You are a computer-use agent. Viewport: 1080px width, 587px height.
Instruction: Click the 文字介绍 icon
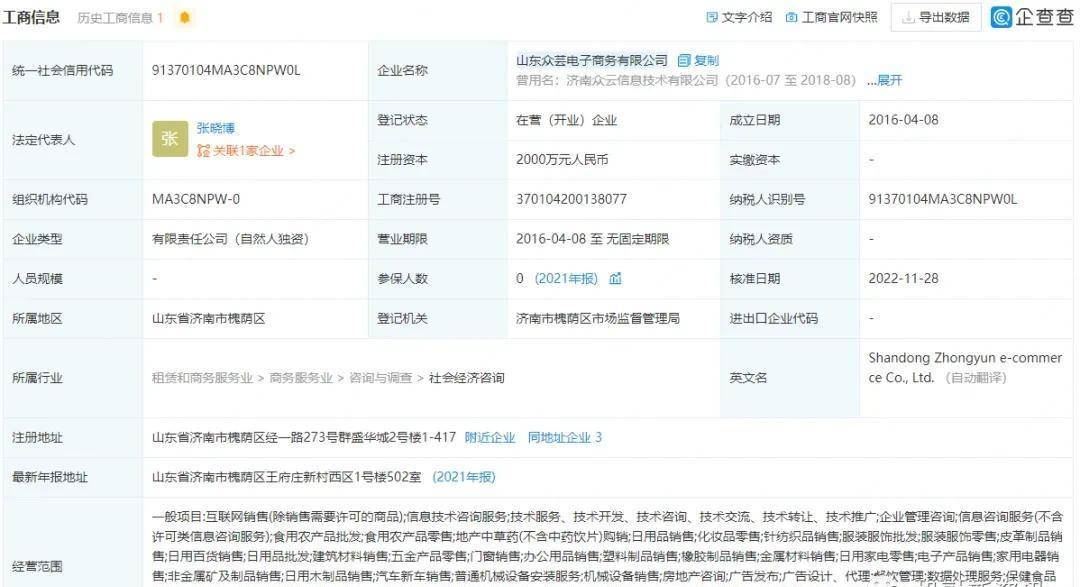click(712, 17)
